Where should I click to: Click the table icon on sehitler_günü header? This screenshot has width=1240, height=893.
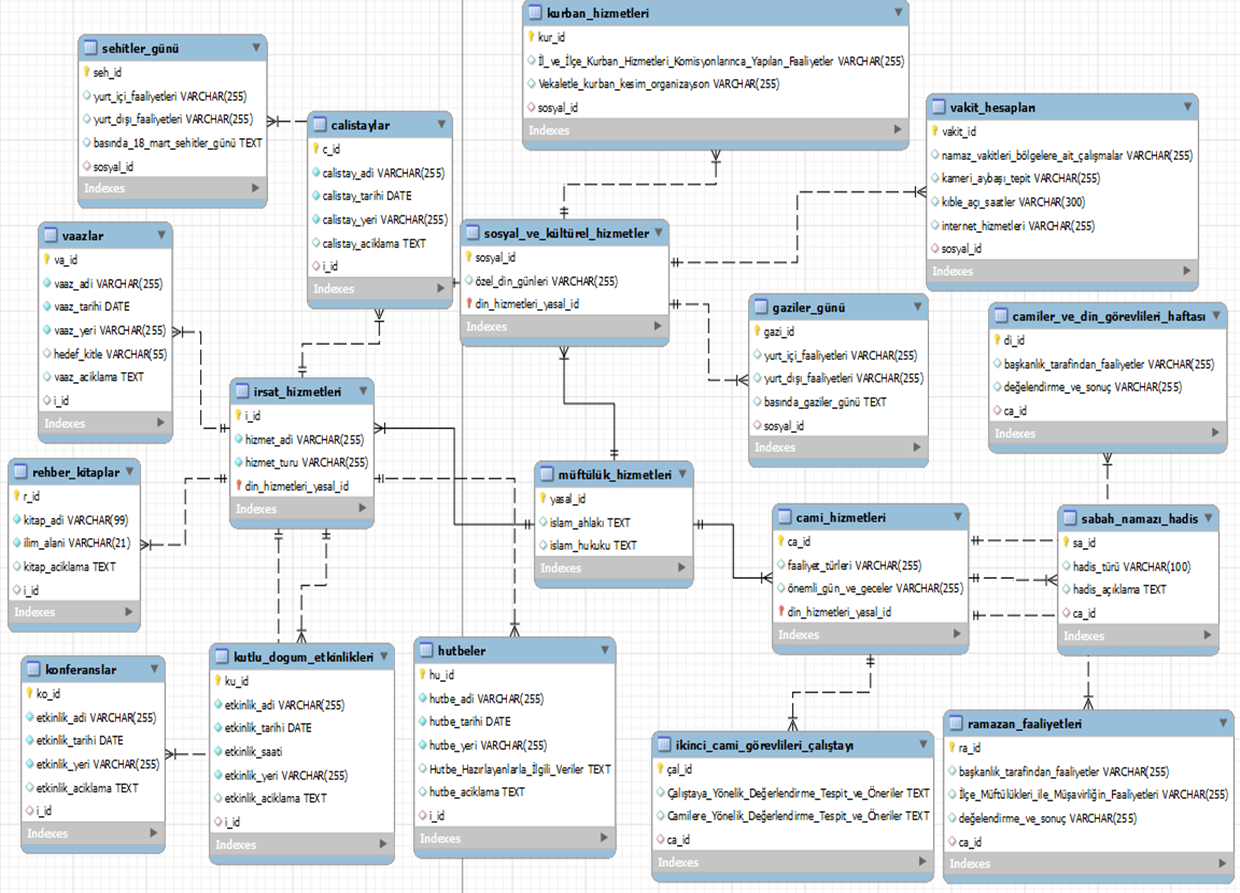[x=89, y=46]
